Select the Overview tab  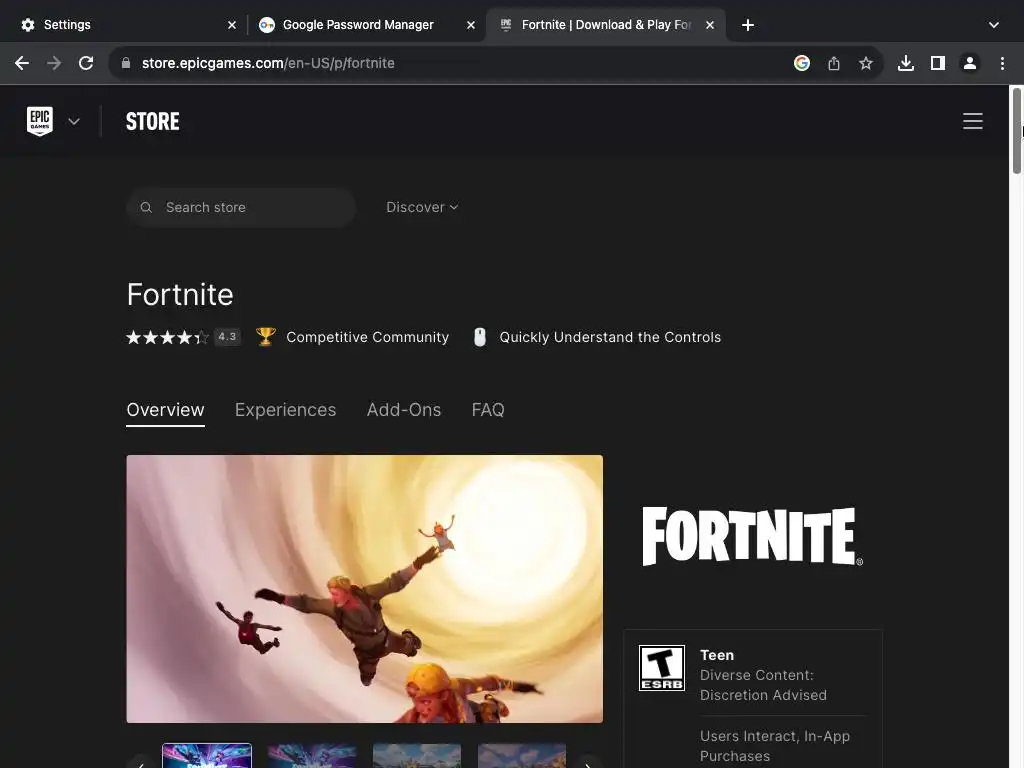point(165,410)
